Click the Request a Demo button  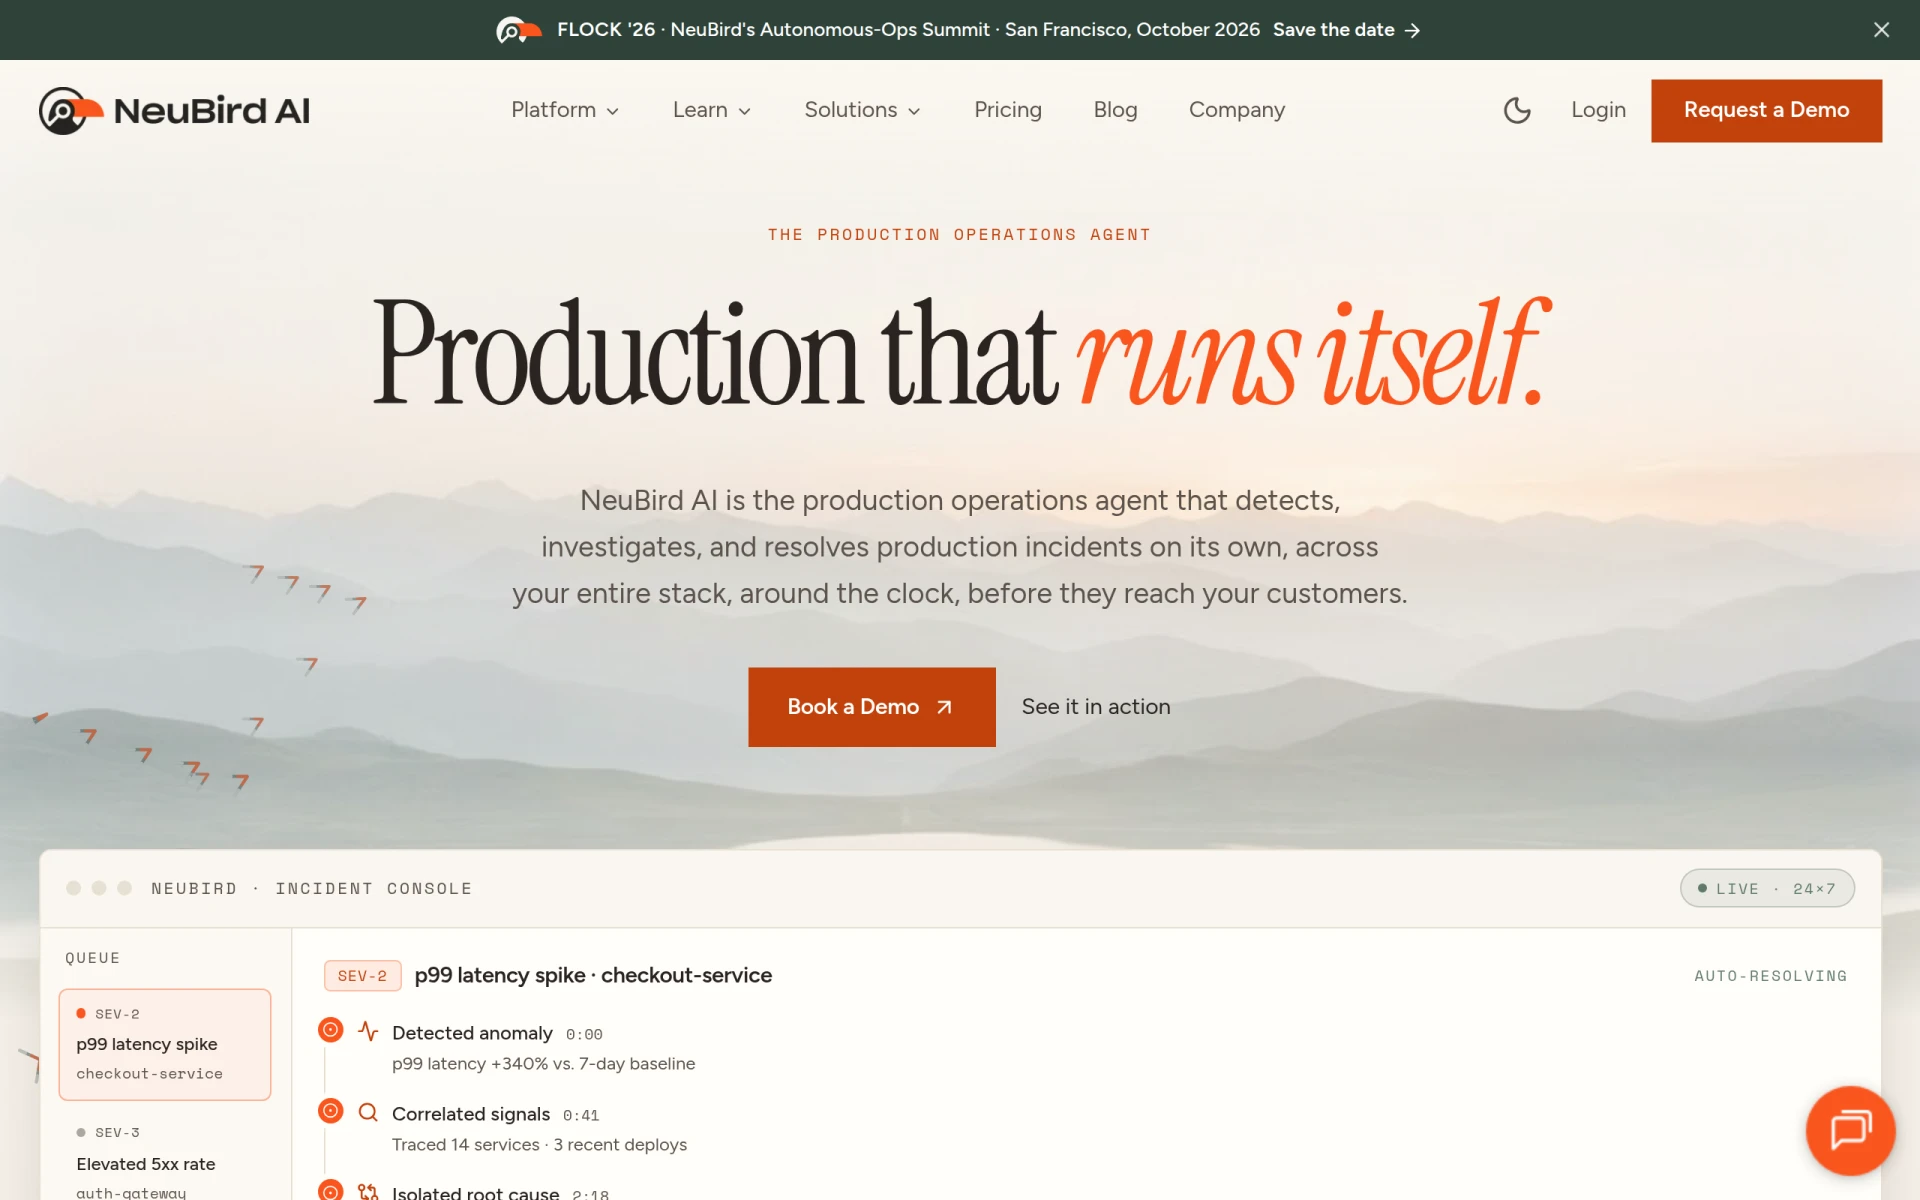click(1766, 110)
